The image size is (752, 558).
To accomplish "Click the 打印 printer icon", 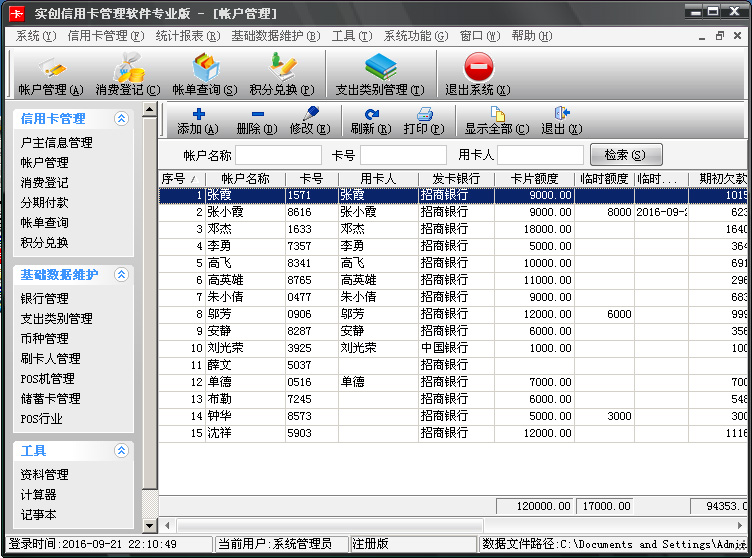I will point(423,121).
